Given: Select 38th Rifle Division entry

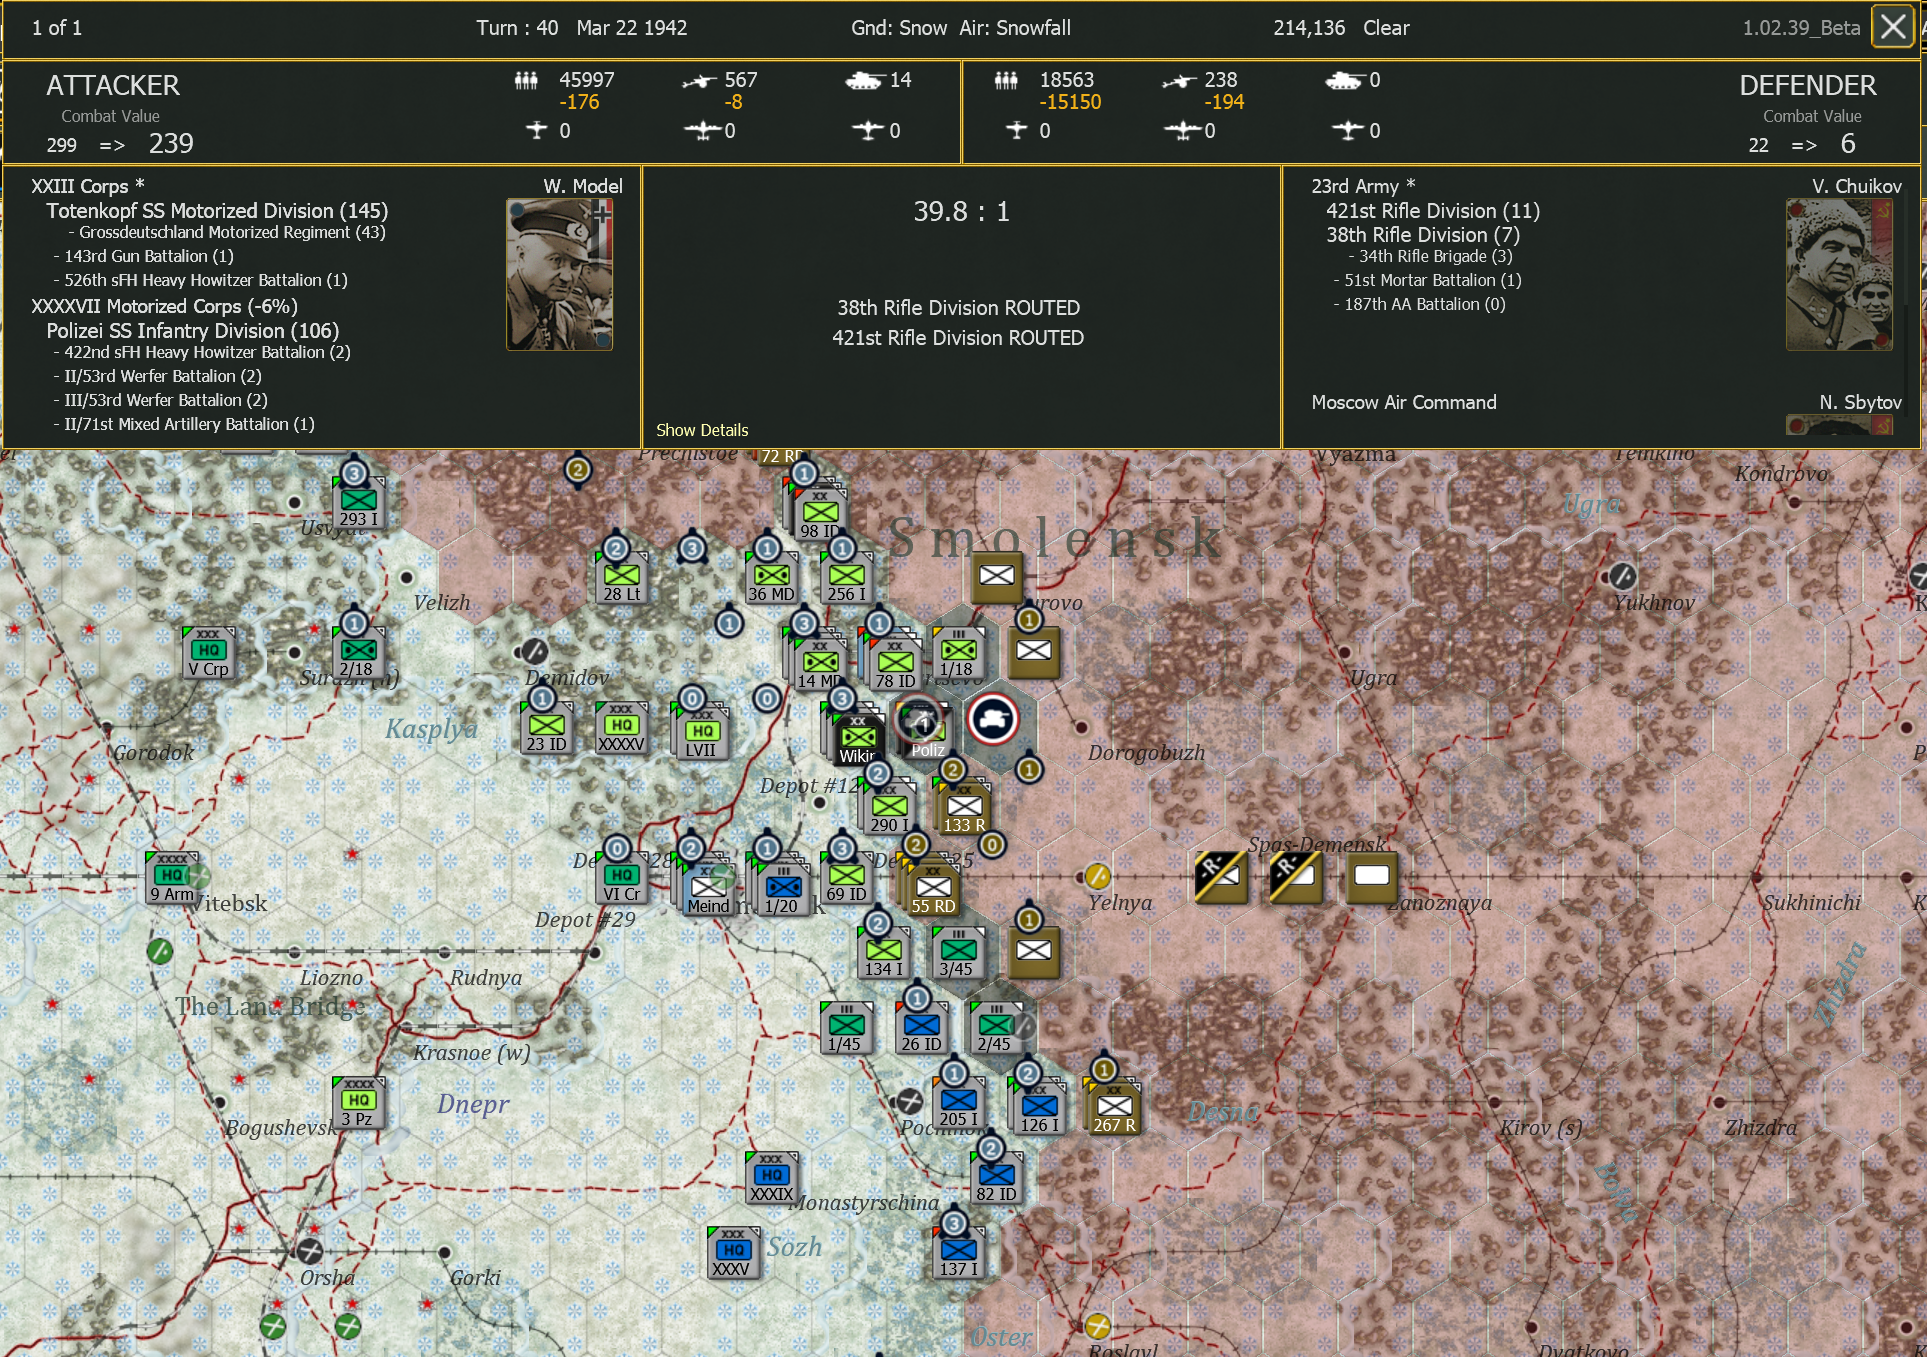Looking at the screenshot, I should click(x=1423, y=235).
